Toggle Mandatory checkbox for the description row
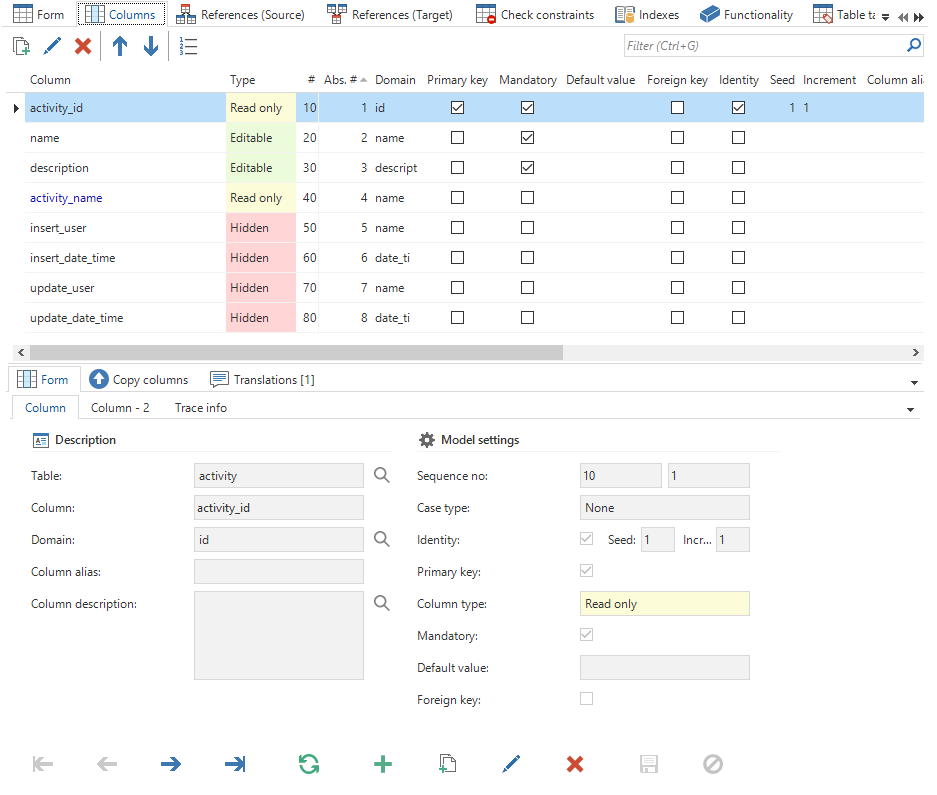 (527, 168)
